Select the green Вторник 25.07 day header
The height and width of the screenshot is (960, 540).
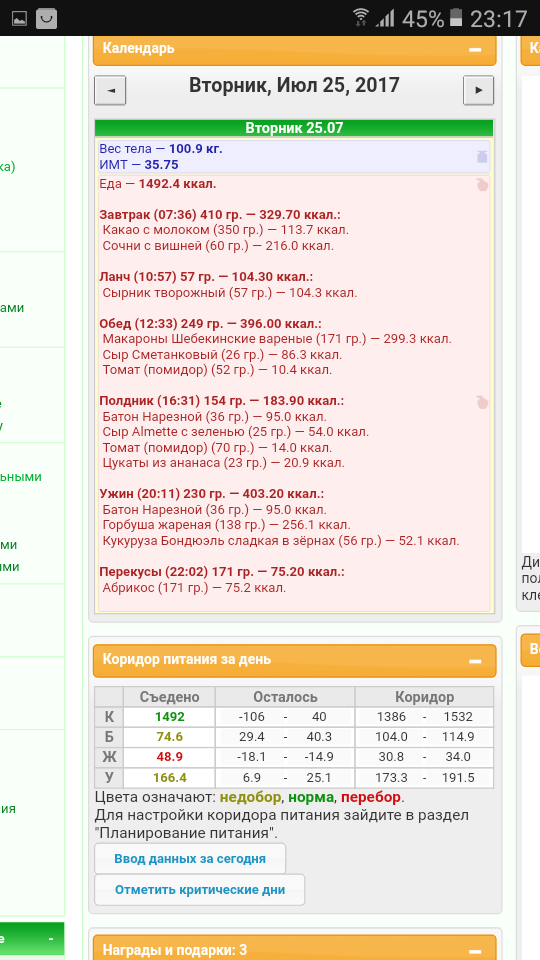click(x=294, y=128)
